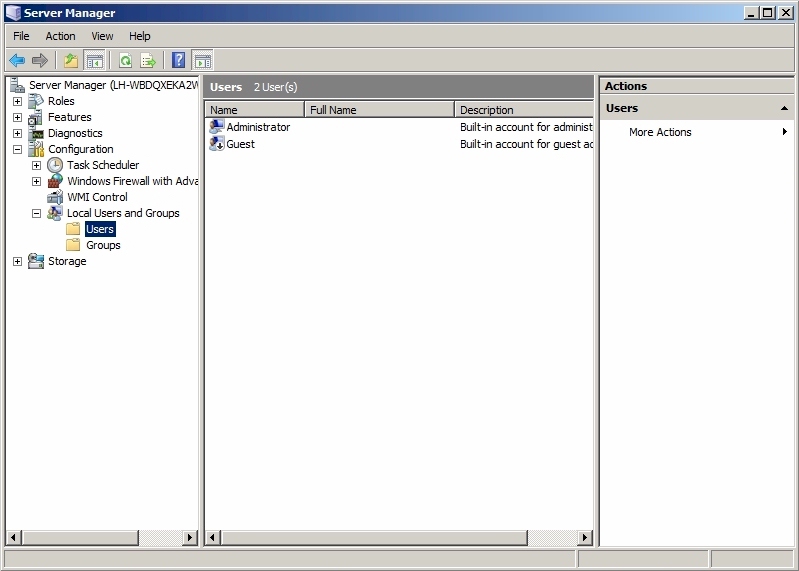Click the tree pane horizontal scrollbar thumb
Screen dimensions: 799x571
tap(80, 537)
